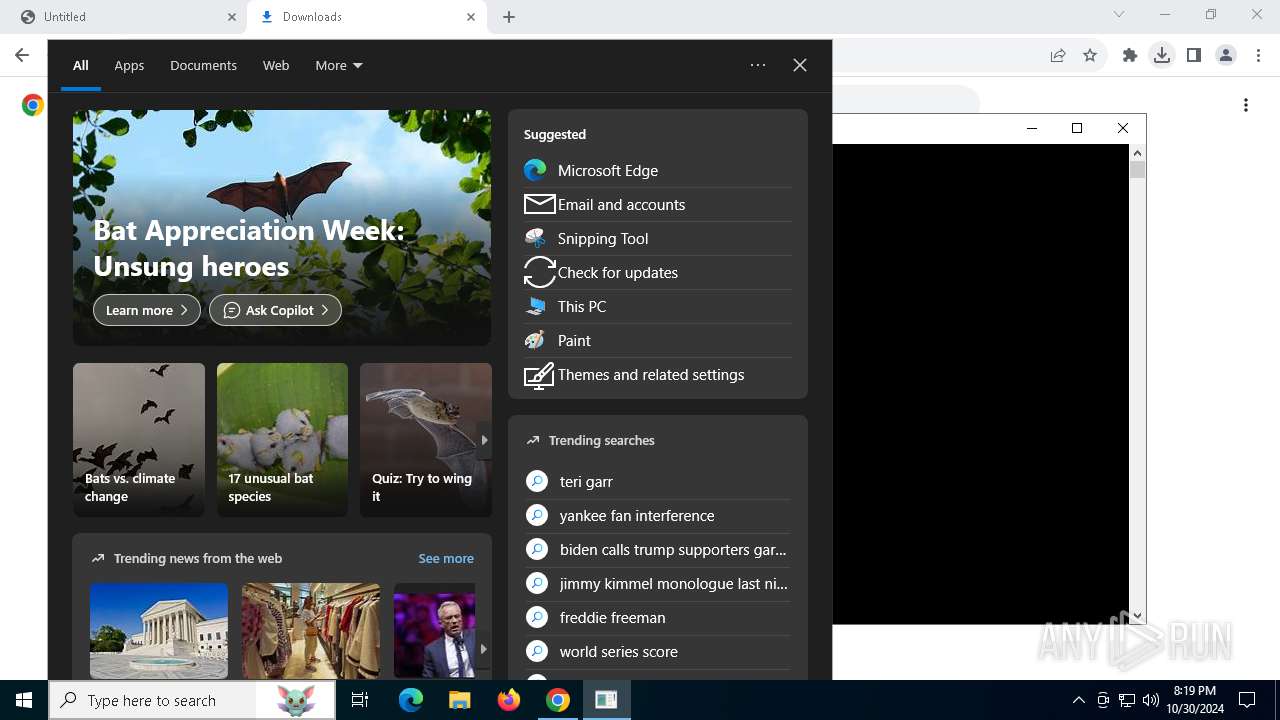1280x720 pixels.
Task: Open biden calls trump supporters trending search
Action: click(x=657, y=549)
